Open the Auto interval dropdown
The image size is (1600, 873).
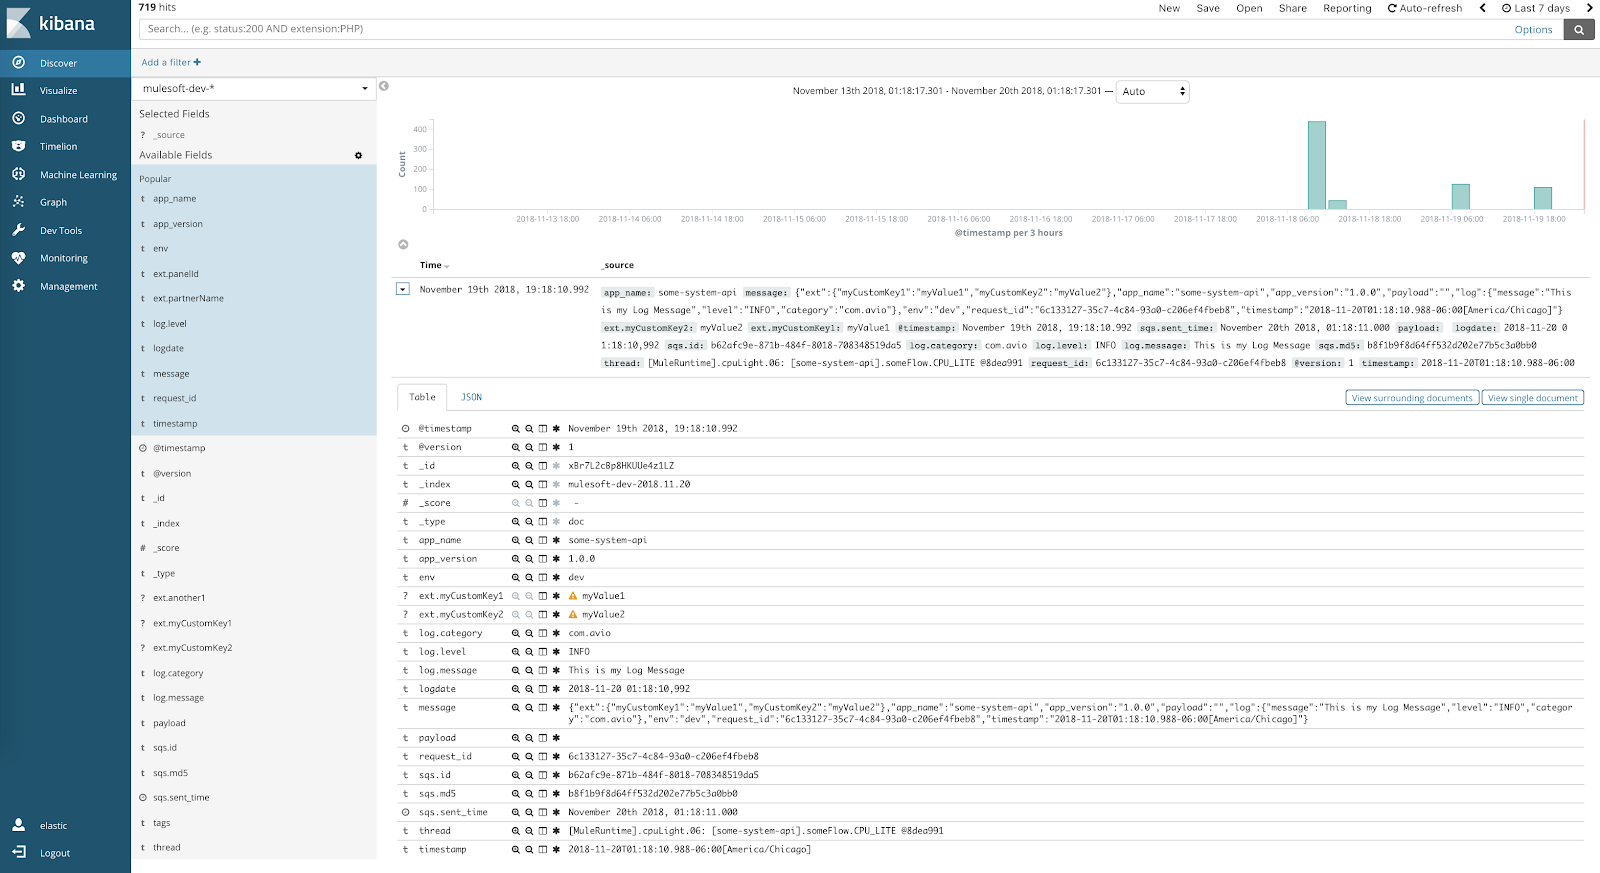pos(1152,92)
